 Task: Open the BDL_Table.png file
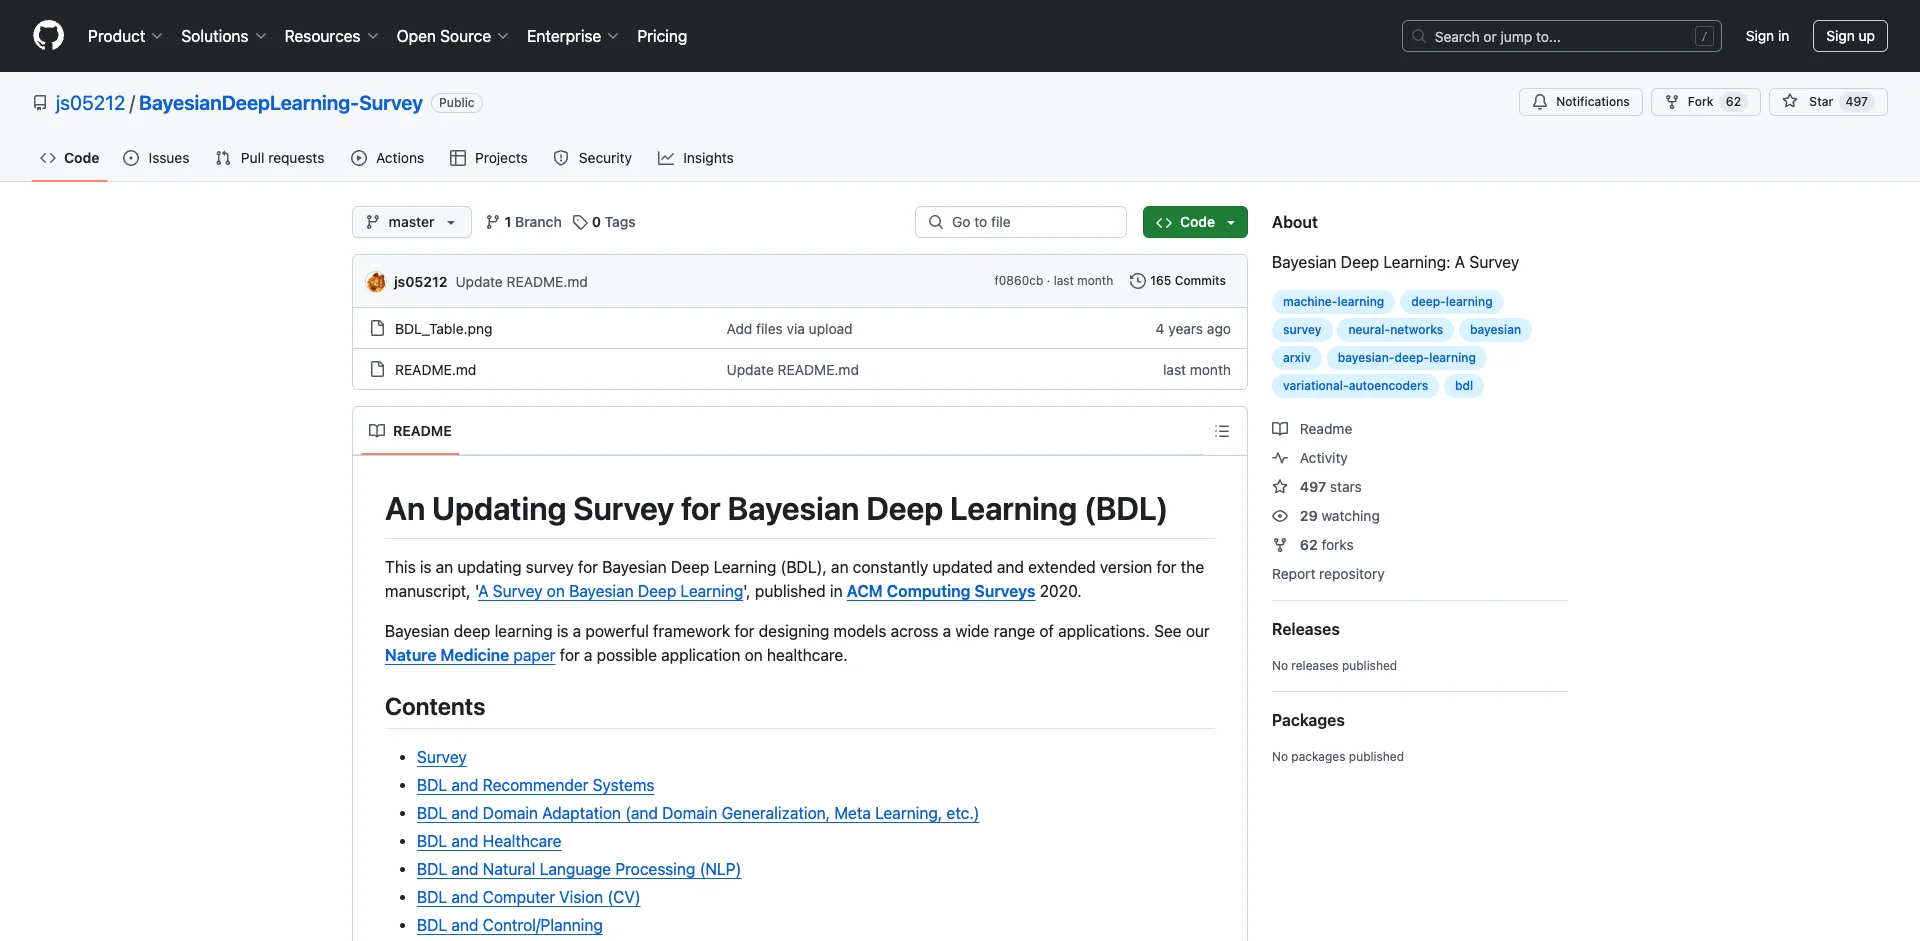click(443, 329)
